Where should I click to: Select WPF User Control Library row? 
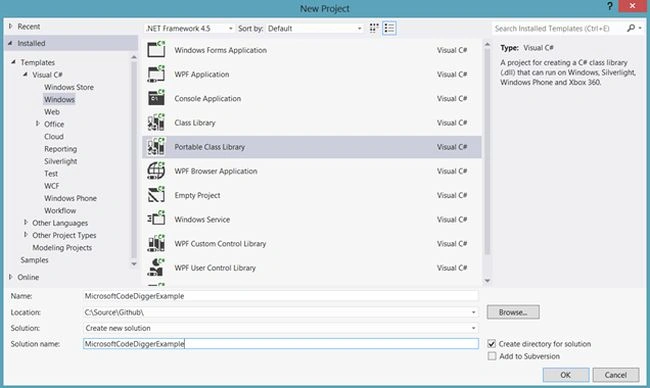pyautogui.click(x=312, y=268)
